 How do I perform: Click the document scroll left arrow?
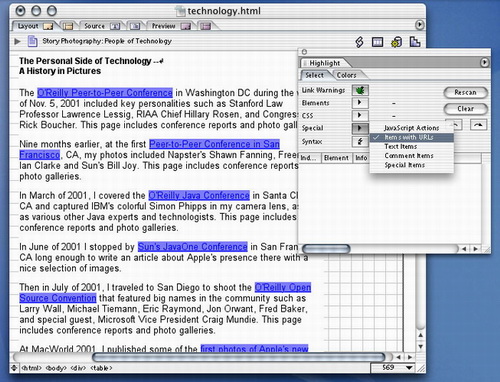398,357
